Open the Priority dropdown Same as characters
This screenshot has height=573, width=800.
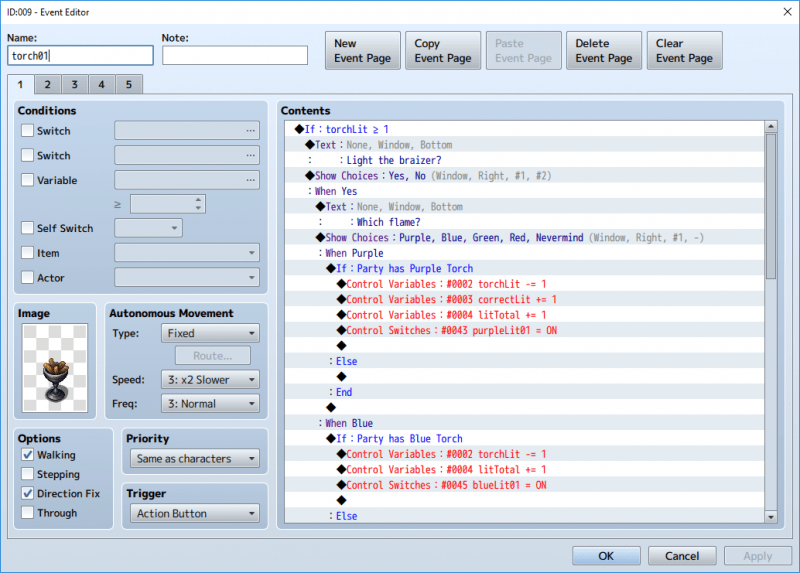coord(194,459)
